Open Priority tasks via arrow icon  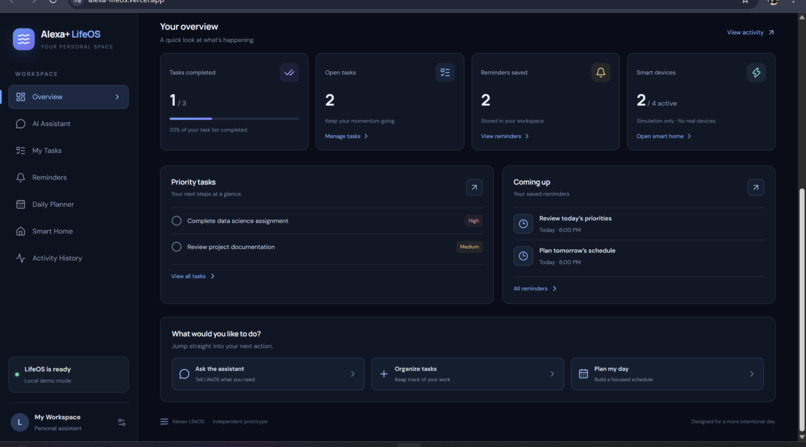474,188
